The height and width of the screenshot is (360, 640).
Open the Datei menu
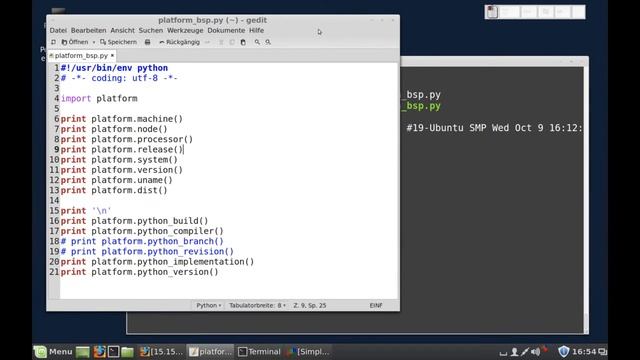point(58,30)
